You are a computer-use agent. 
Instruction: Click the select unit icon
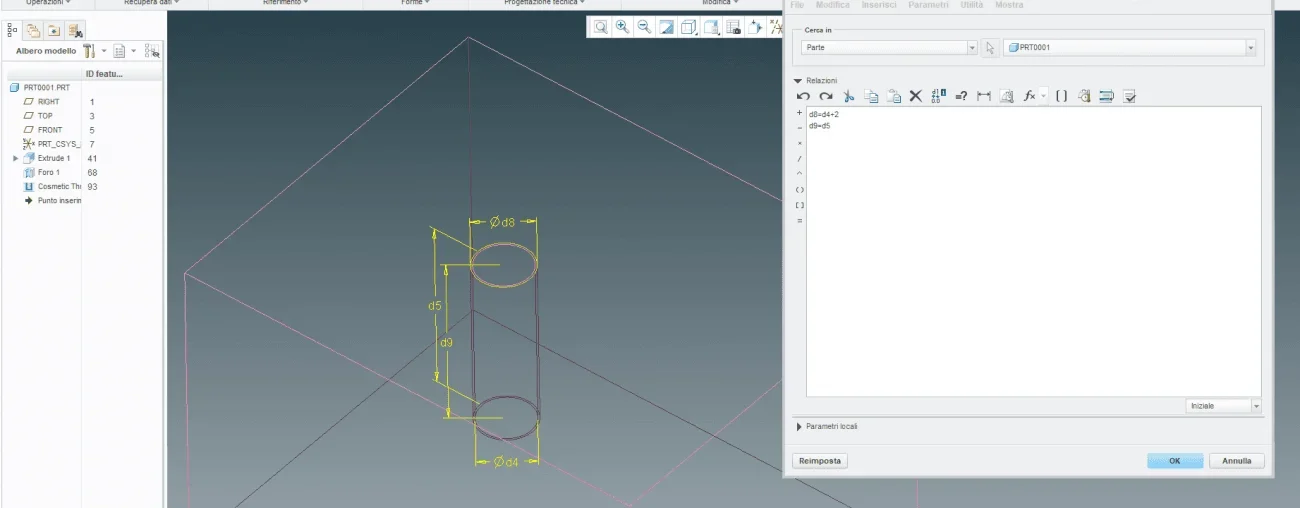(1084, 96)
